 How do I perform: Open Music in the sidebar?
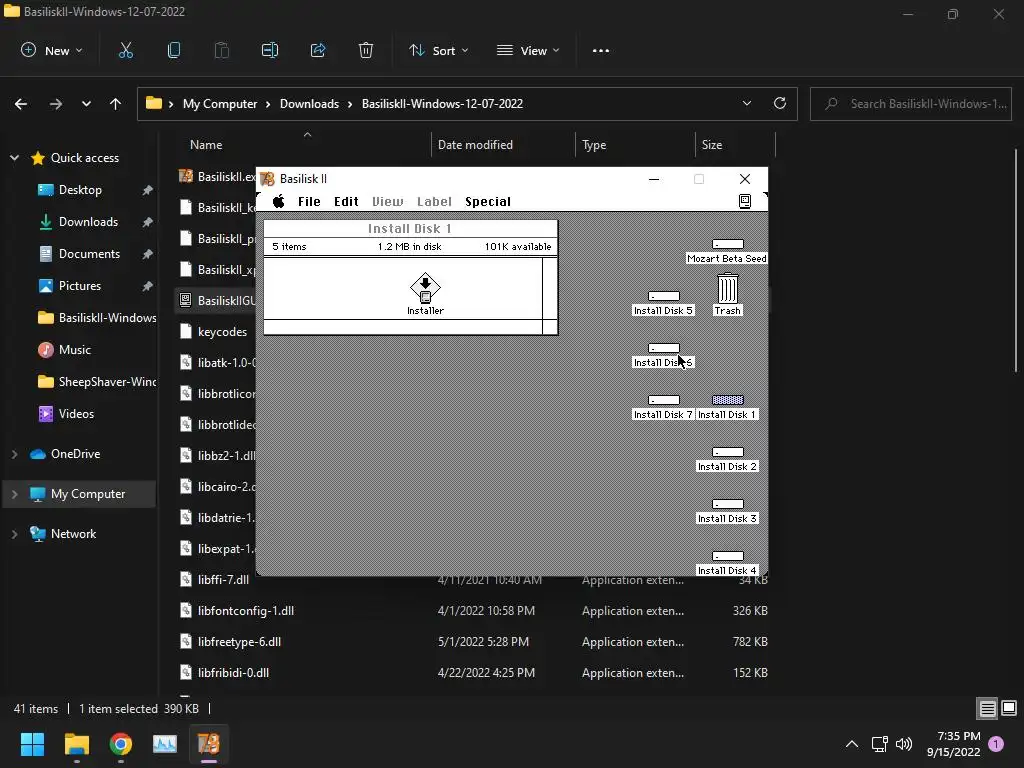coord(74,350)
